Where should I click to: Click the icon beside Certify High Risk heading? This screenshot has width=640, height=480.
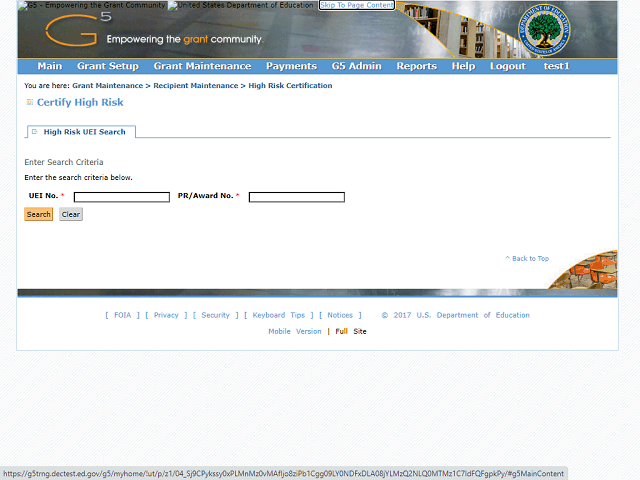click(29, 102)
